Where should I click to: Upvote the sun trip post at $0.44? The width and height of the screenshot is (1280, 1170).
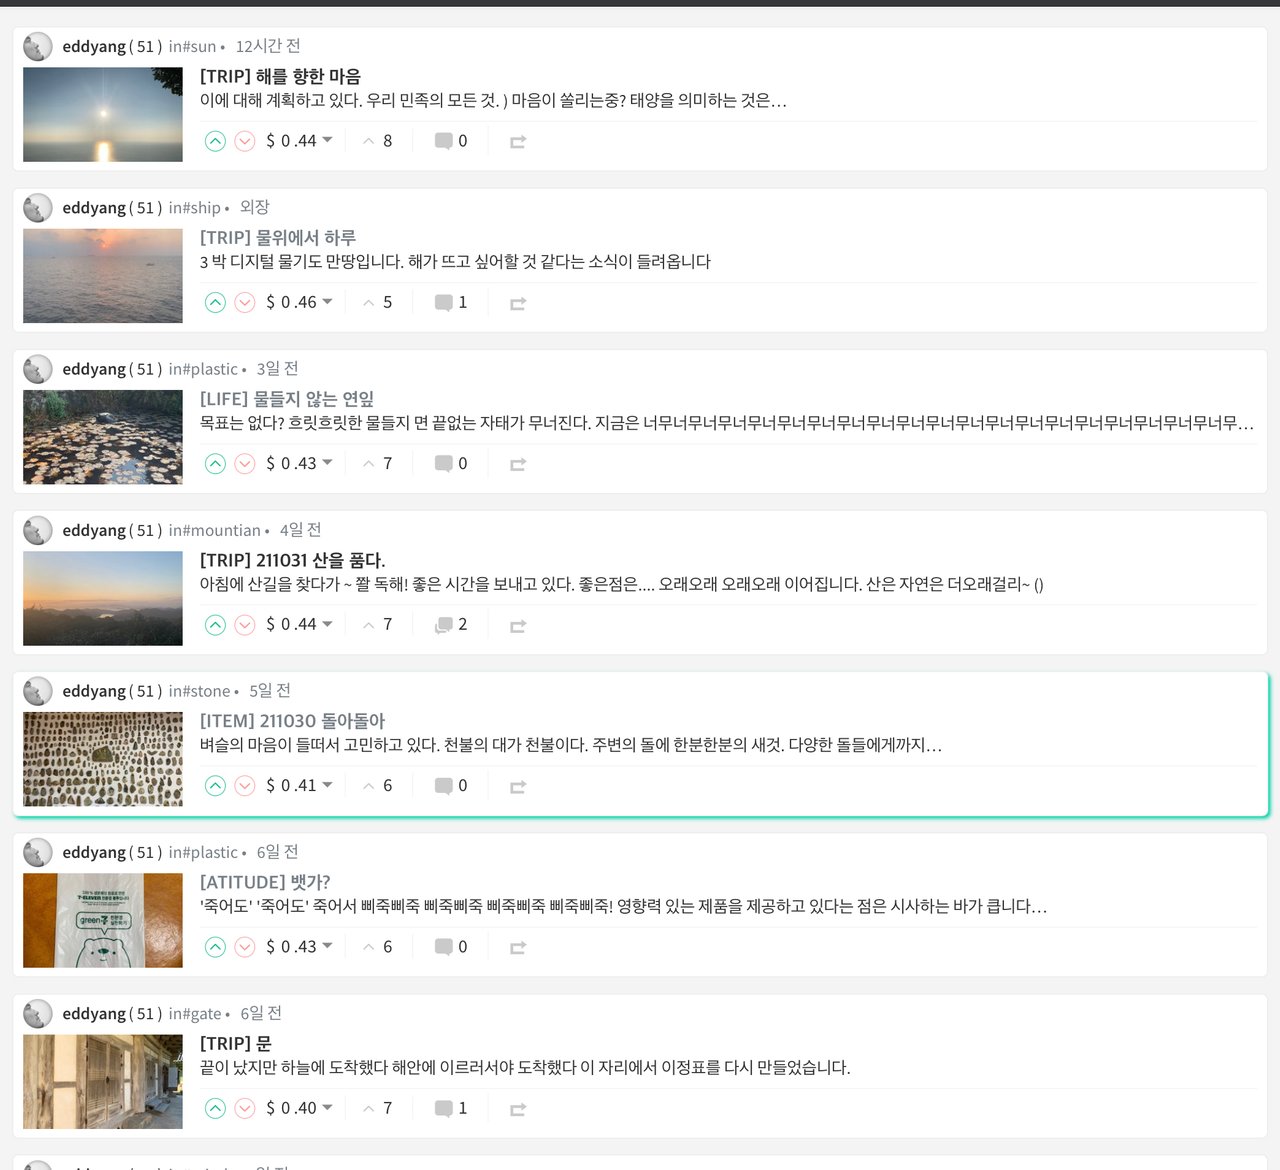click(215, 141)
